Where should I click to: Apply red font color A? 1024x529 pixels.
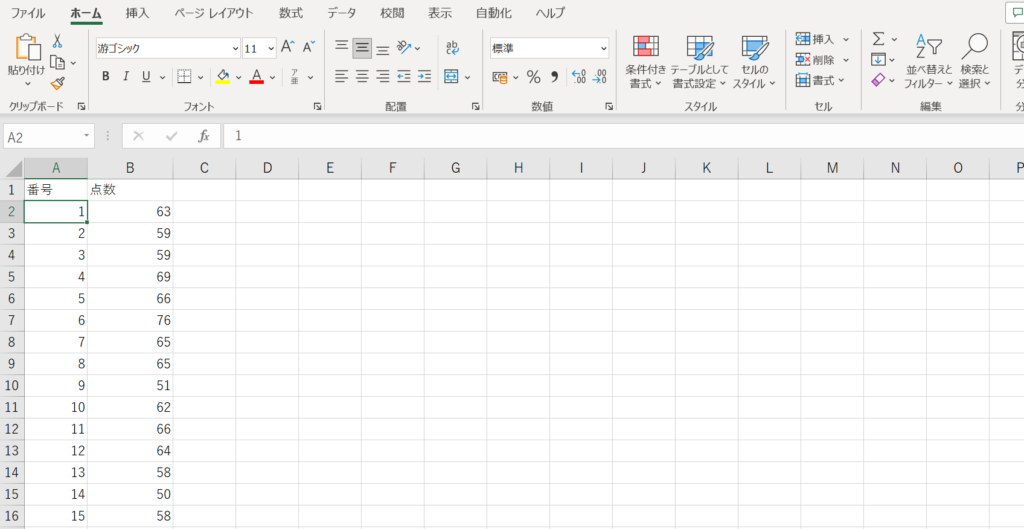coord(256,77)
